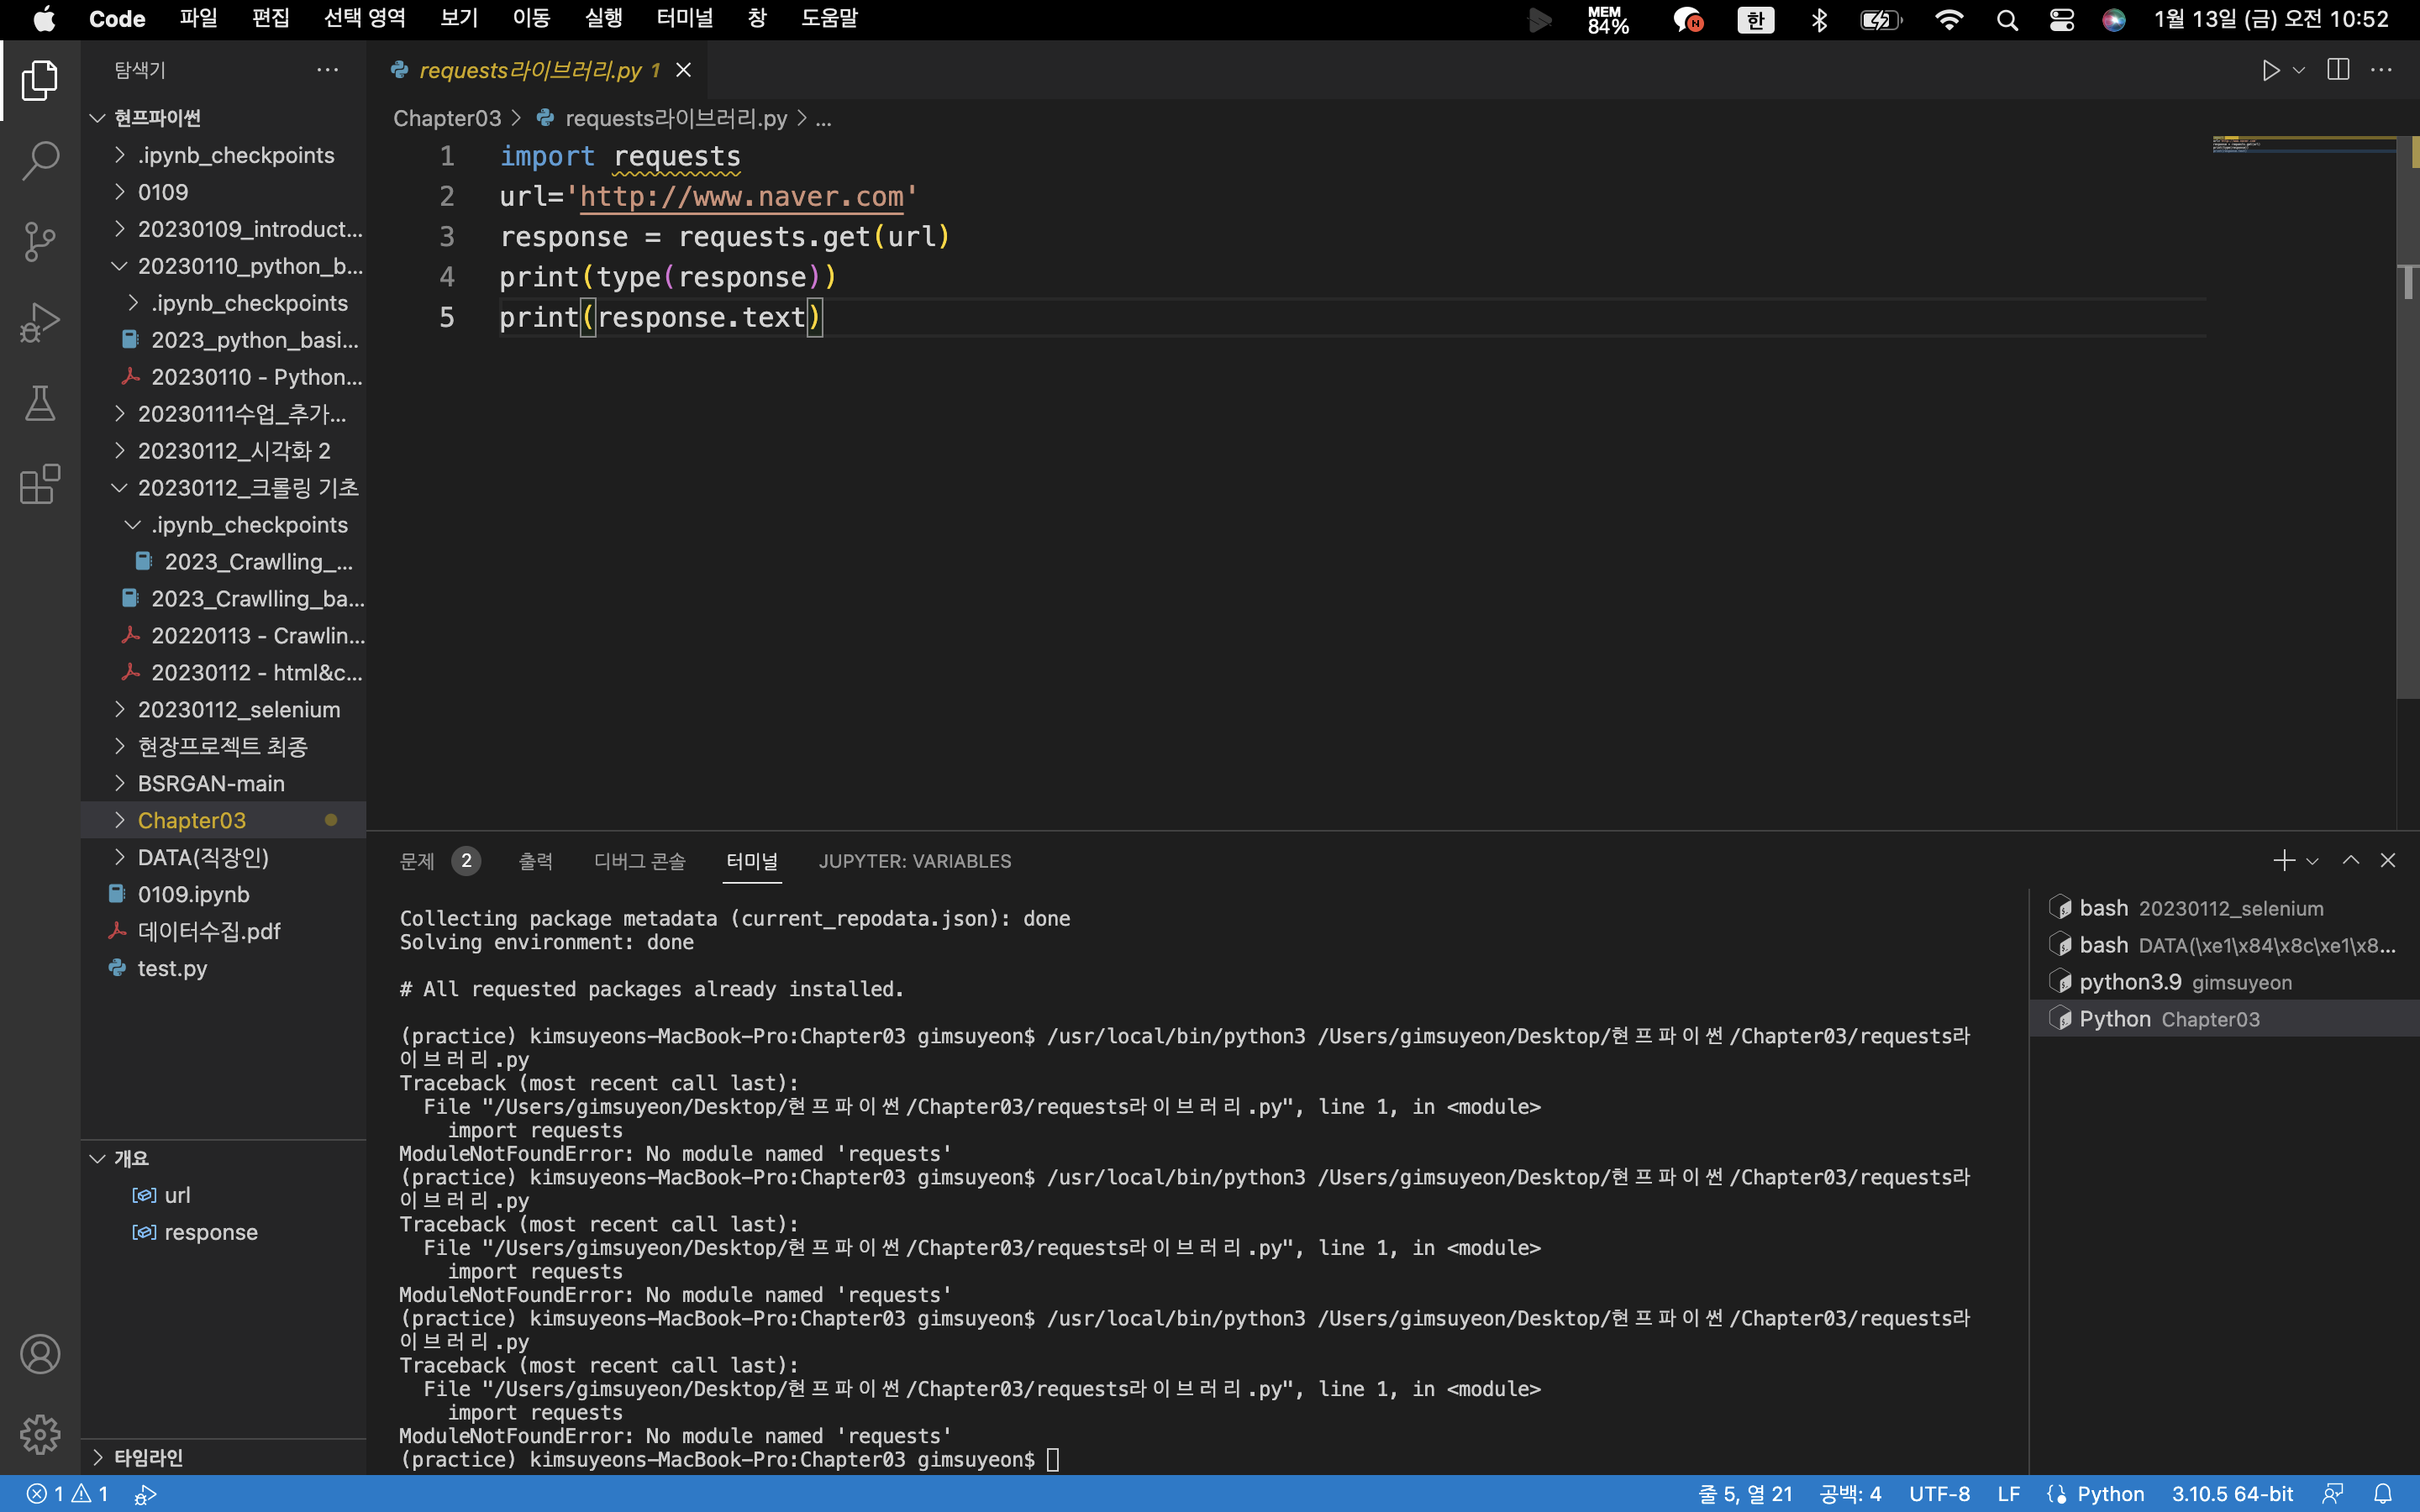
Task: Switch to the 문제 panel tab
Action: tap(439, 861)
